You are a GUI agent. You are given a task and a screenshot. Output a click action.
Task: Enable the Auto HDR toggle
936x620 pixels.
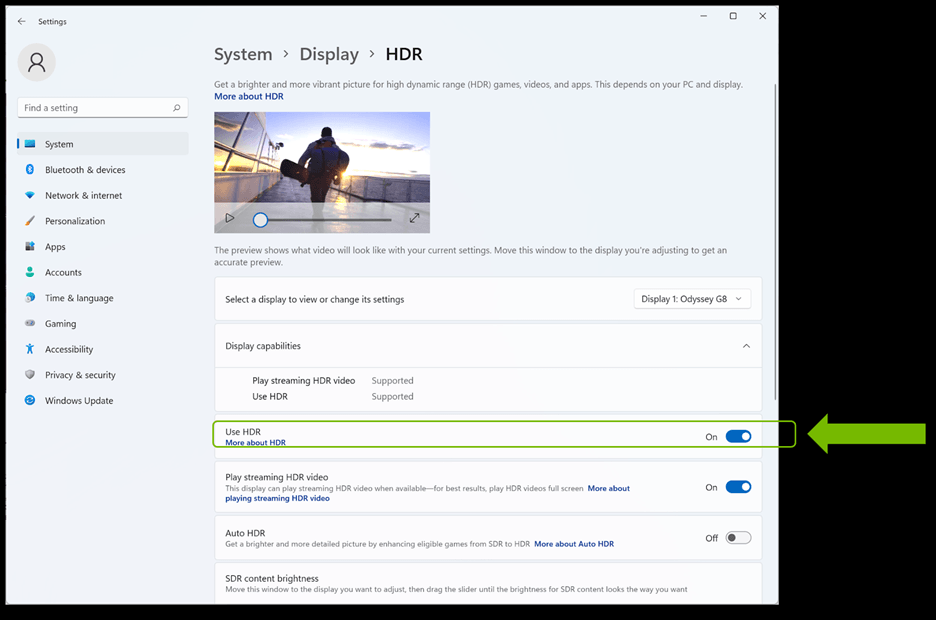(738, 538)
